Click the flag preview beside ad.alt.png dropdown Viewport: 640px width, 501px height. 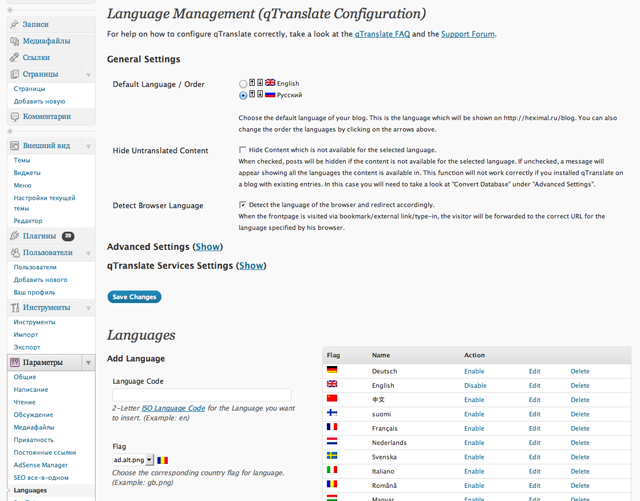pos(162,460)
